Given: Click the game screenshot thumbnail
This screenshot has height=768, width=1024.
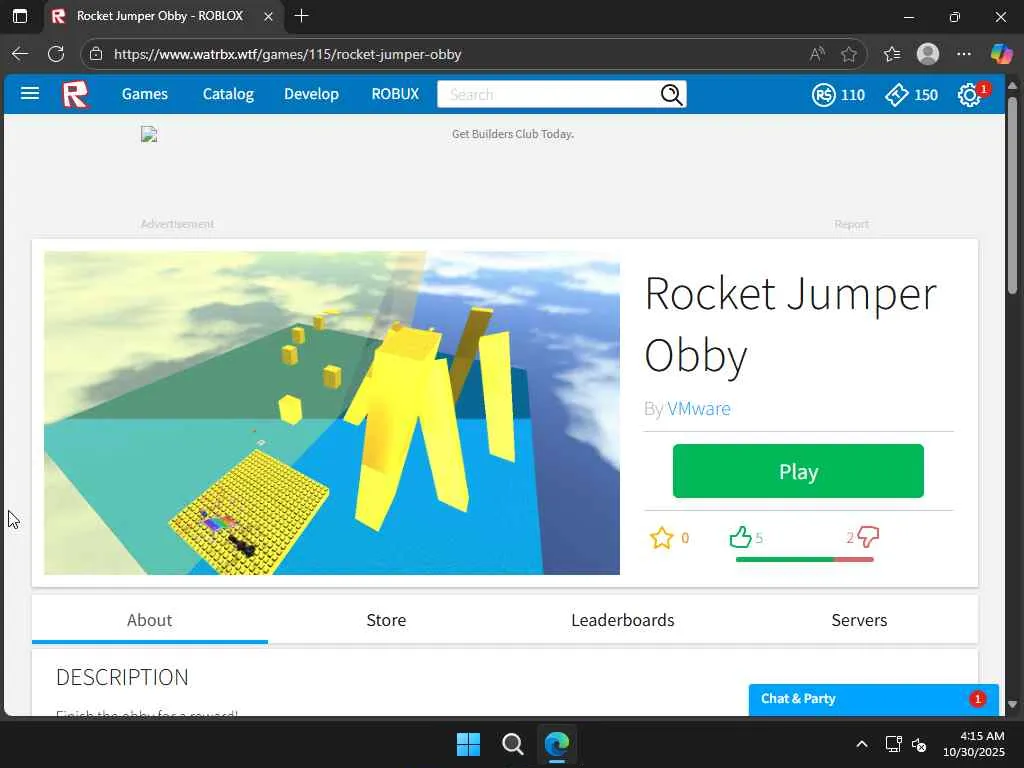Looking at the screenshot, I should [x=332, y=413].
